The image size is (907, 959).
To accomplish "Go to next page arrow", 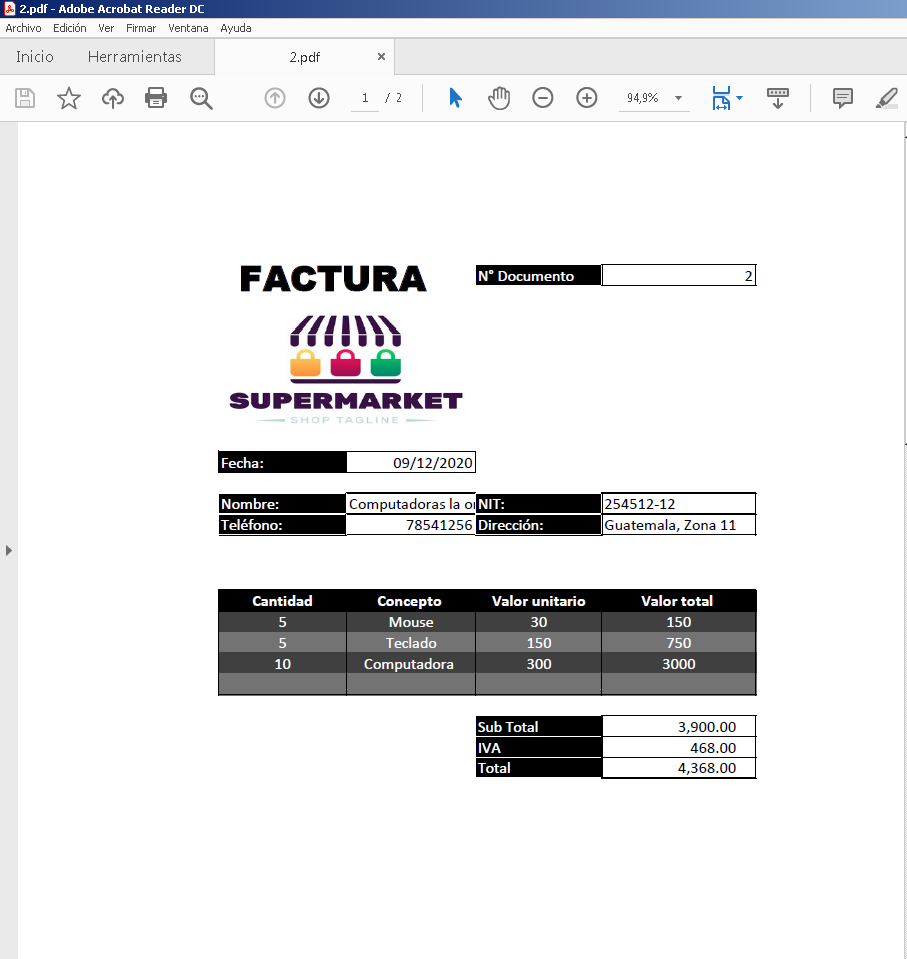I will click(319, 98).
